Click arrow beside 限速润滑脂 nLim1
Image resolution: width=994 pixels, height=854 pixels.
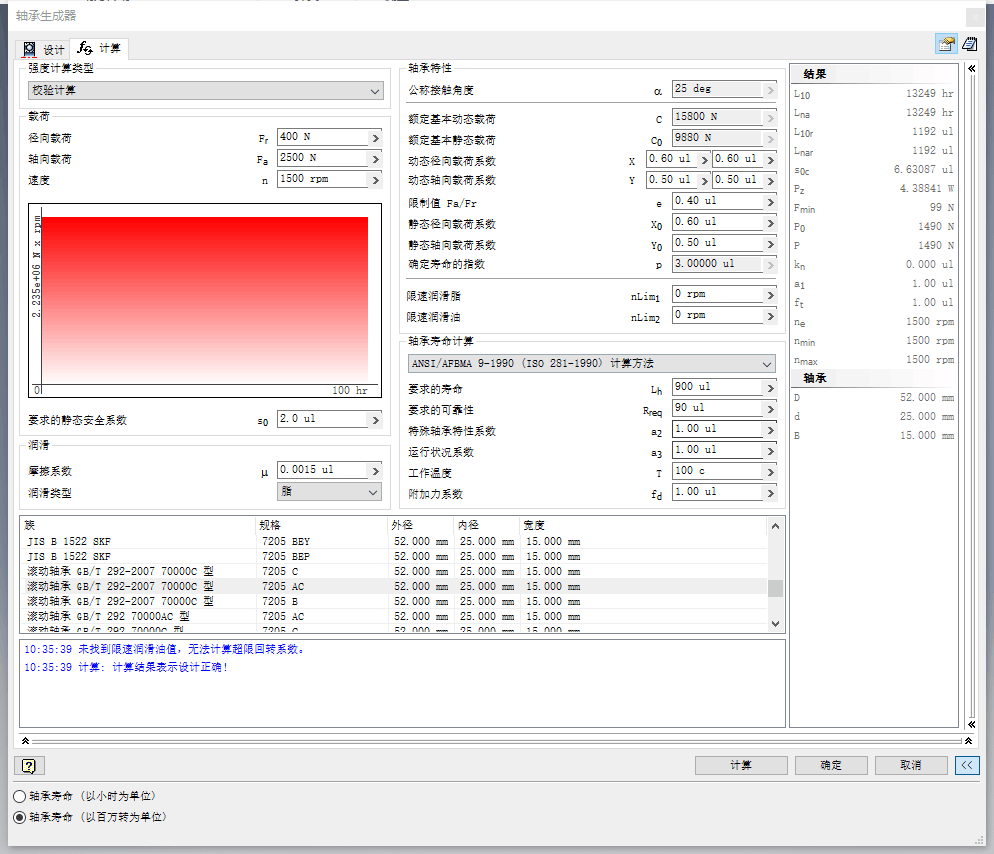(771, 295)
